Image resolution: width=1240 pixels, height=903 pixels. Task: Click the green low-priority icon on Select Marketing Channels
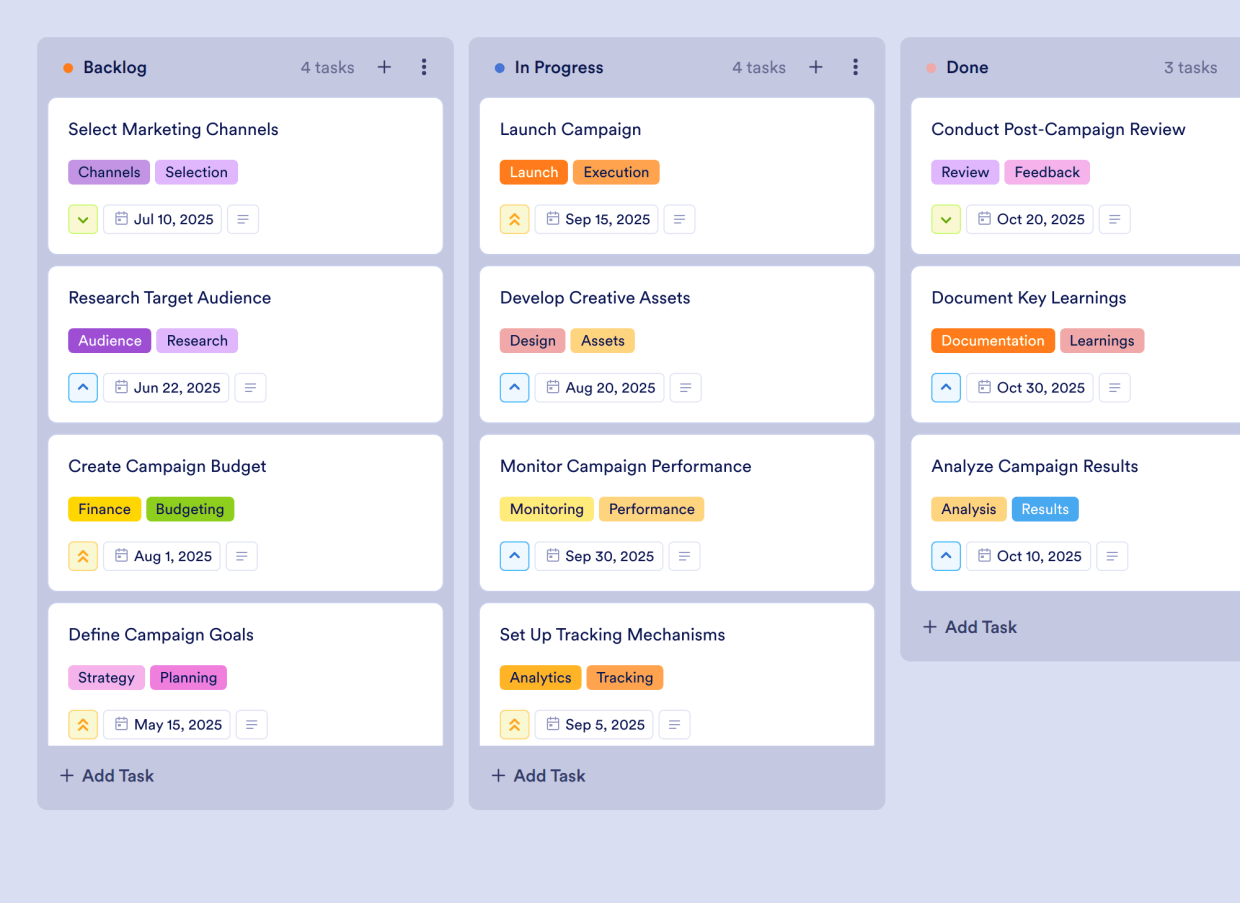[x=83, y=219]
